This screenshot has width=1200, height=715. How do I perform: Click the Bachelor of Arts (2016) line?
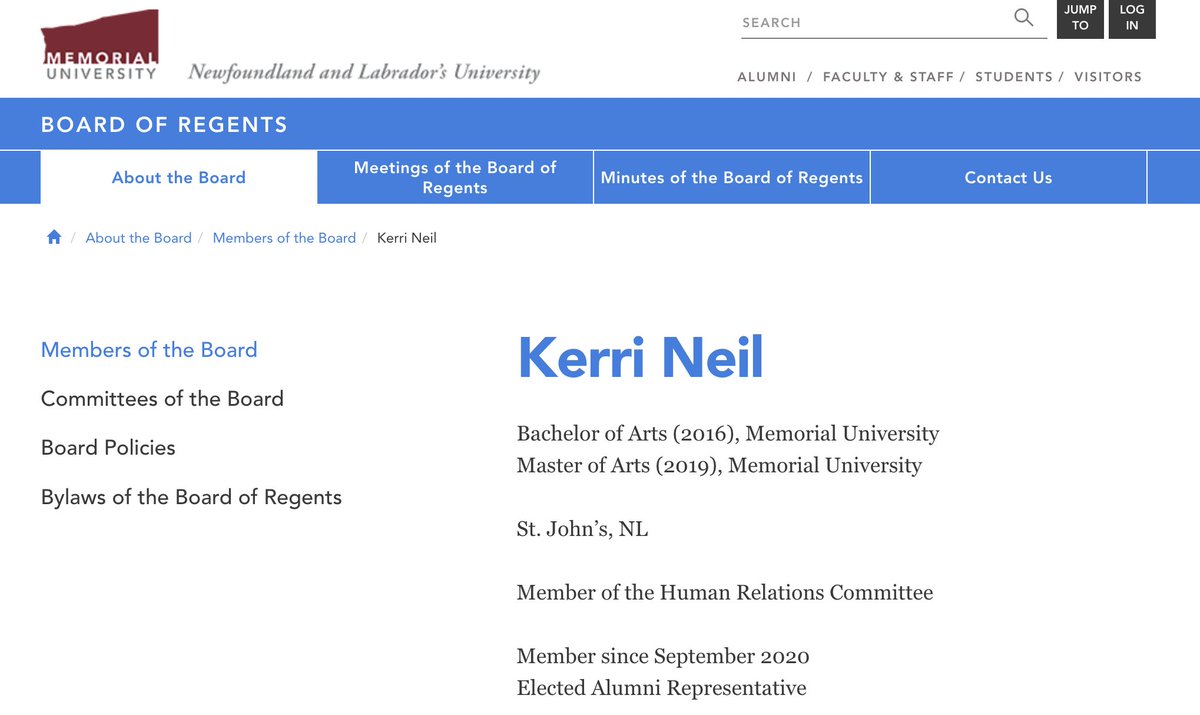click(x=728, y=434)
